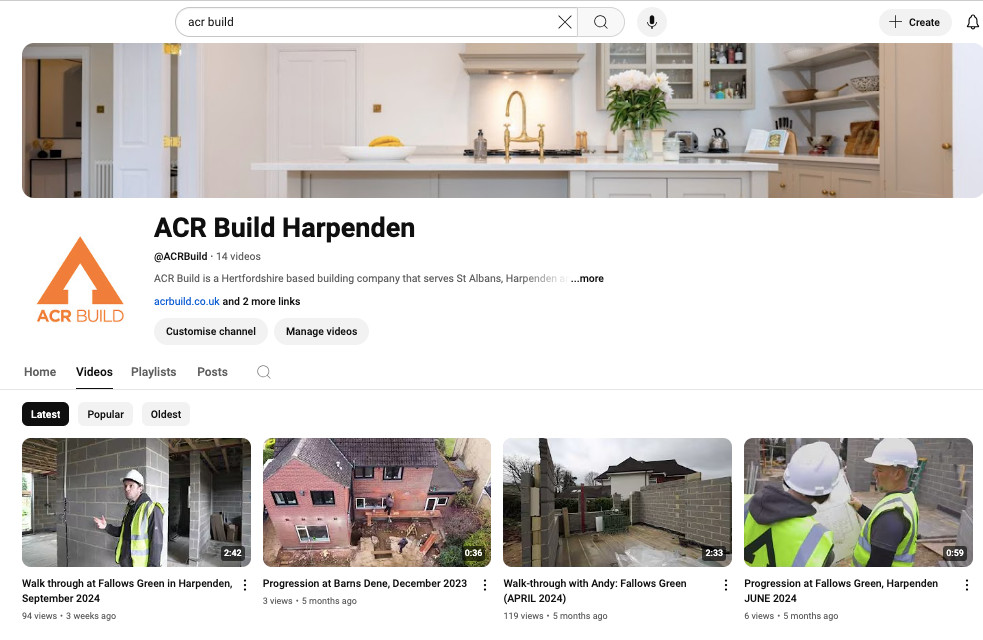Image resolution: width=983 pixels, height=640 pixels.
Task: Expand the channel description with '...more'
Action: [587, 278]
